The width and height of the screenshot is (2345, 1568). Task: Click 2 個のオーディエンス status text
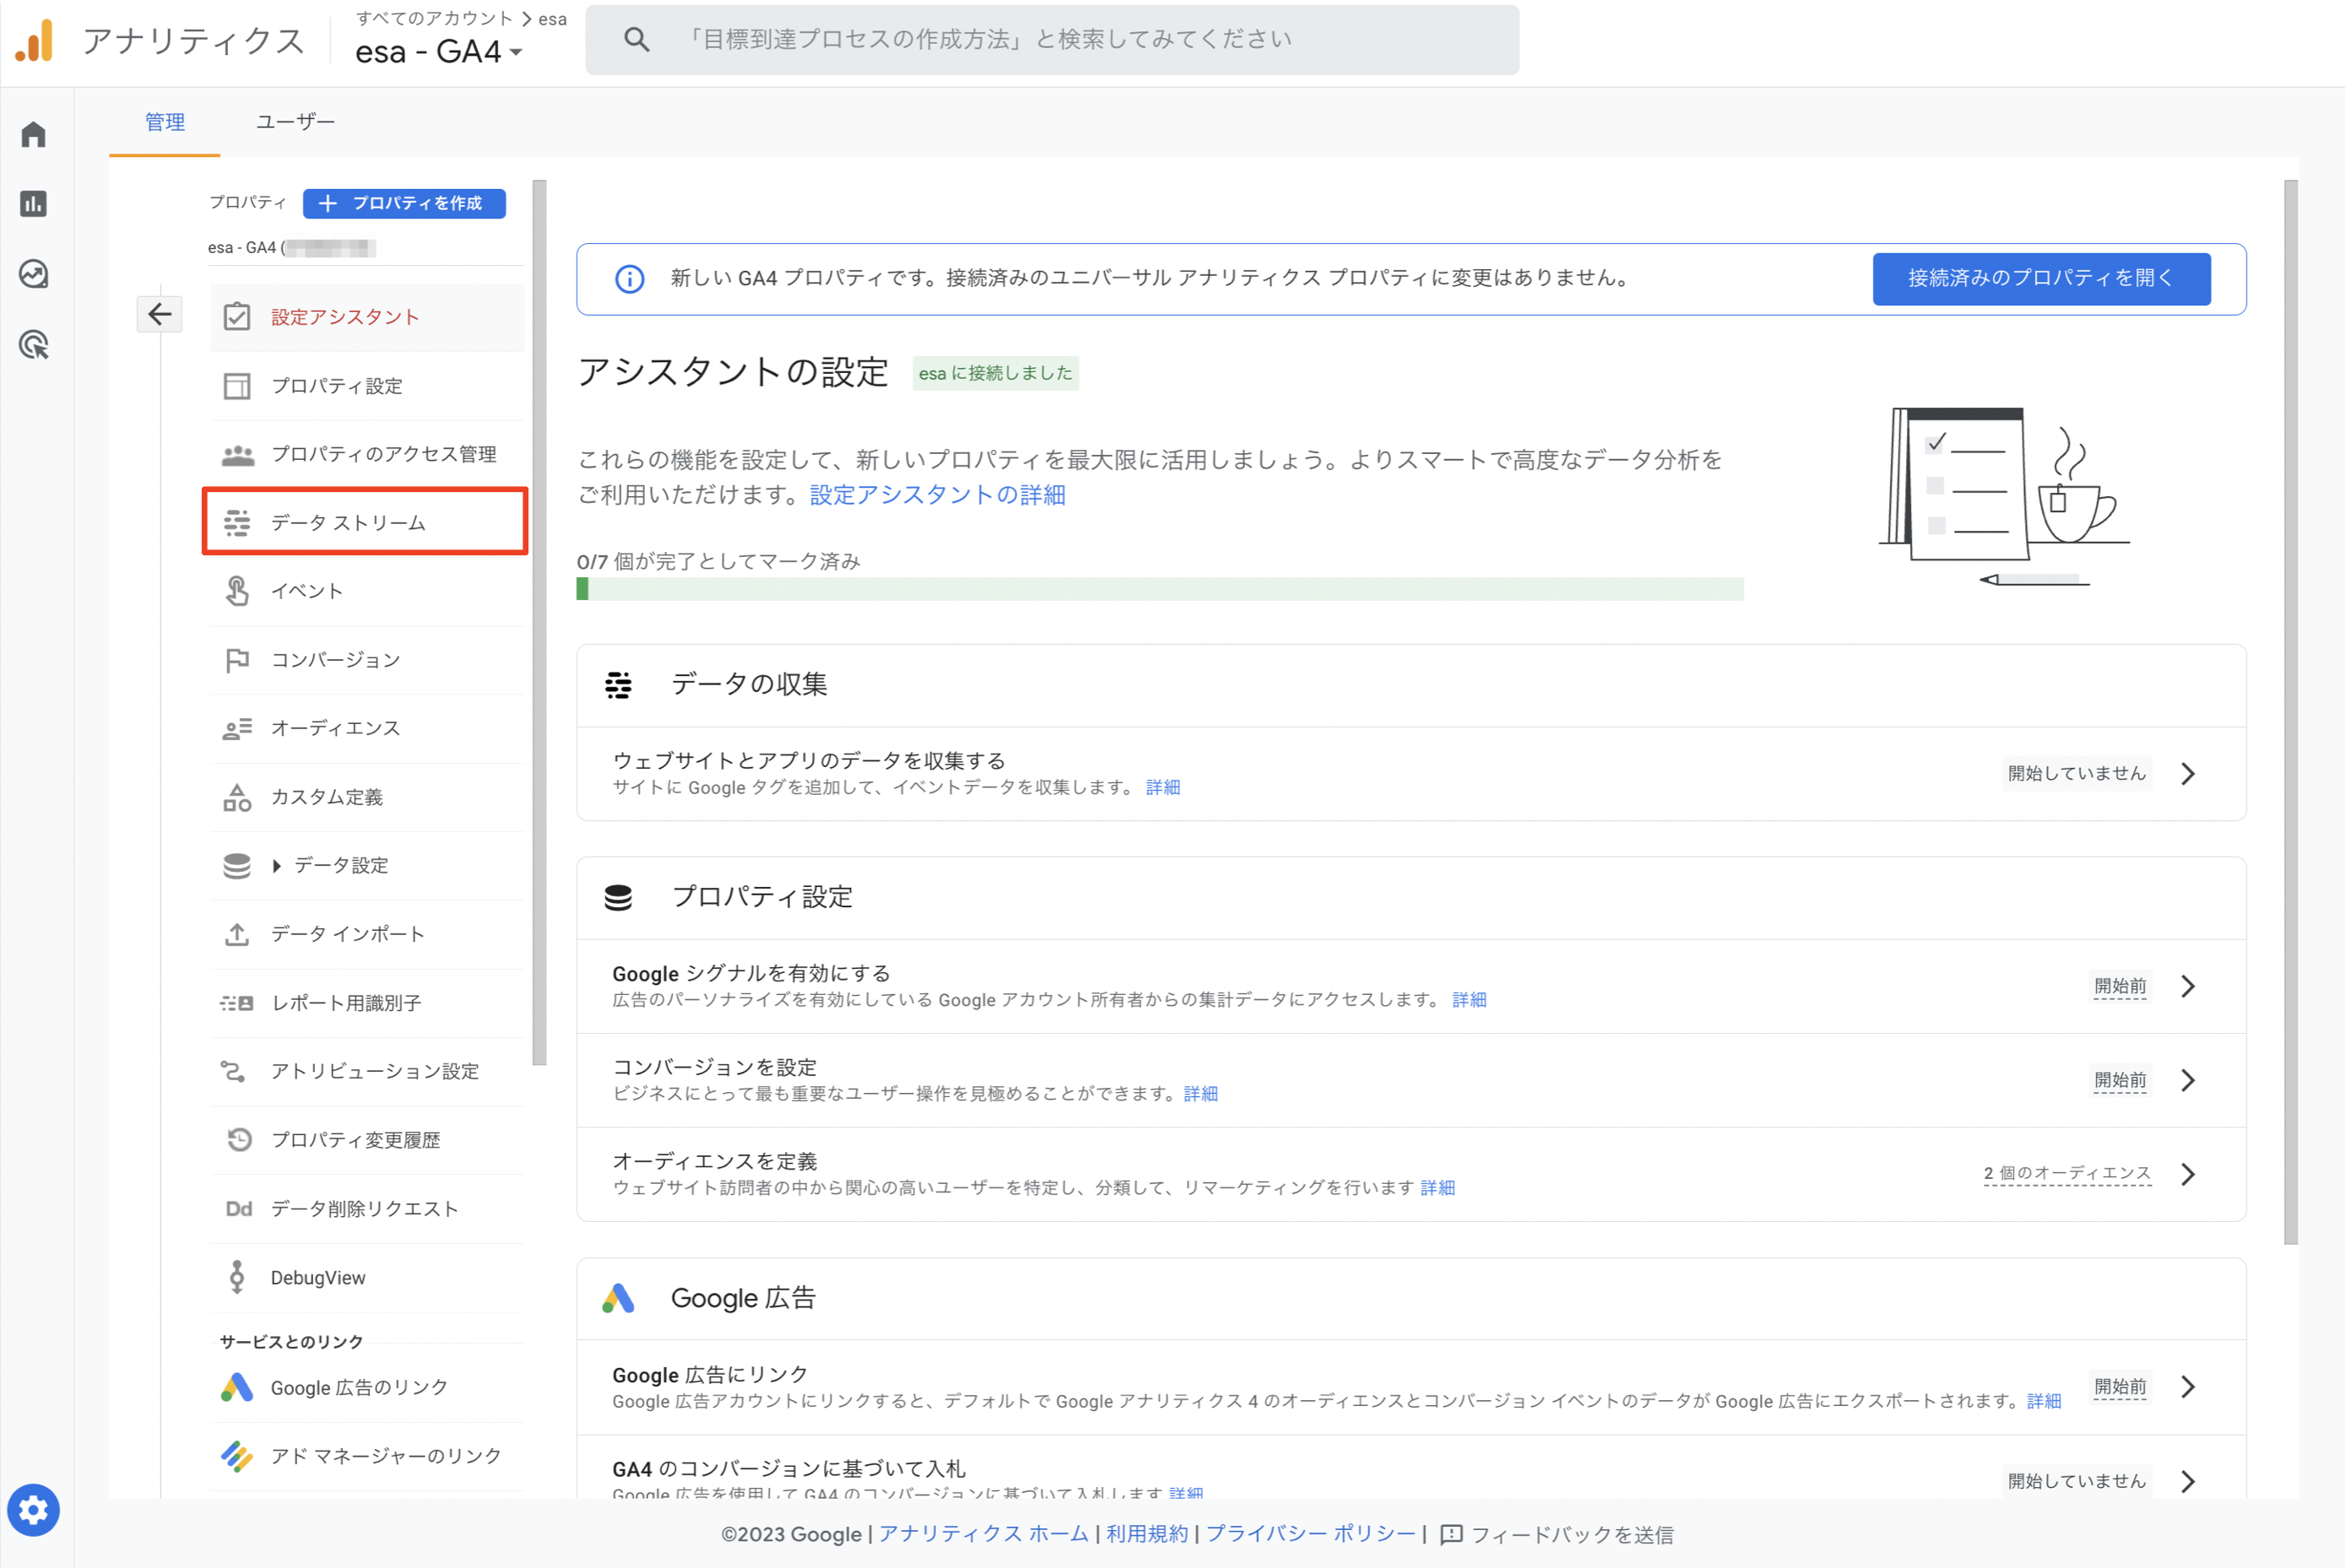coord(2067,1173)
